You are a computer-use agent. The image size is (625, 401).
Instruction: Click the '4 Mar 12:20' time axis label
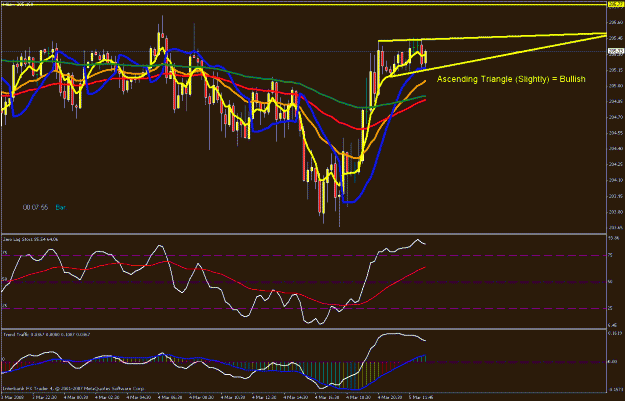tap(265, 397)
